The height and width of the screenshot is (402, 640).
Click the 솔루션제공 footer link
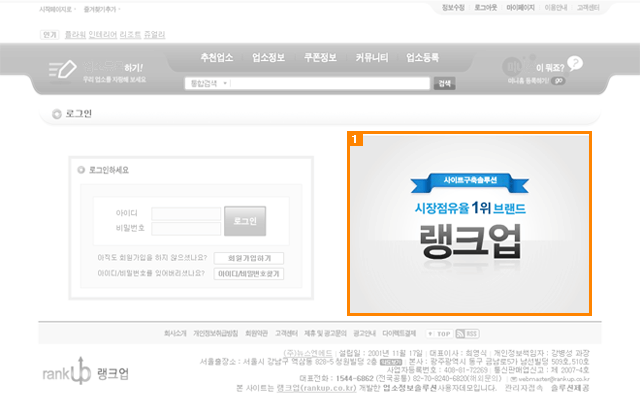tap(570, 388)
